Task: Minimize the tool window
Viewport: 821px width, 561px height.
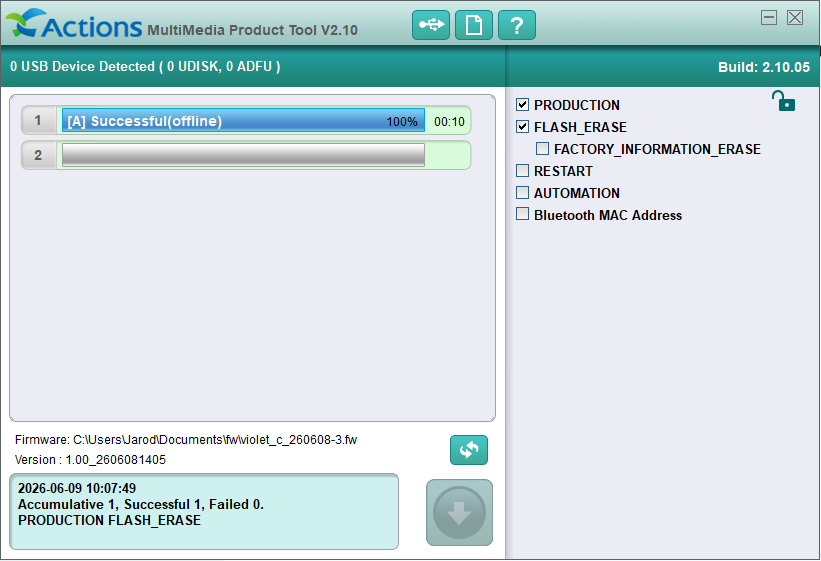Action: [769, 17]
